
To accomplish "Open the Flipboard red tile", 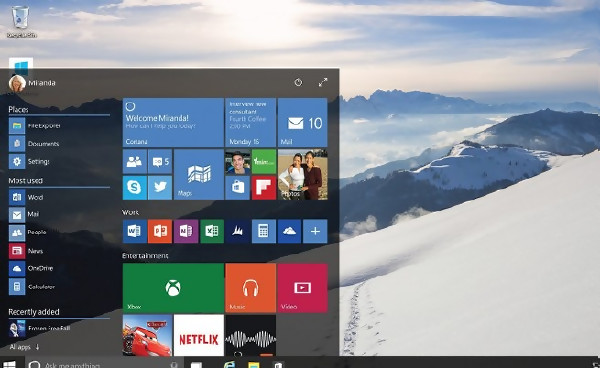I will [264, 187].
